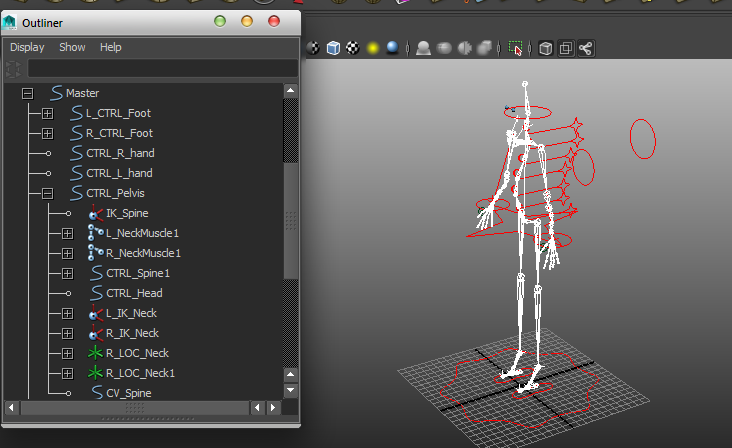Viewport: 732px width, 448px height.
Task: Expand the CTRL_Spine1 node
Action: [x=67, y=273]
